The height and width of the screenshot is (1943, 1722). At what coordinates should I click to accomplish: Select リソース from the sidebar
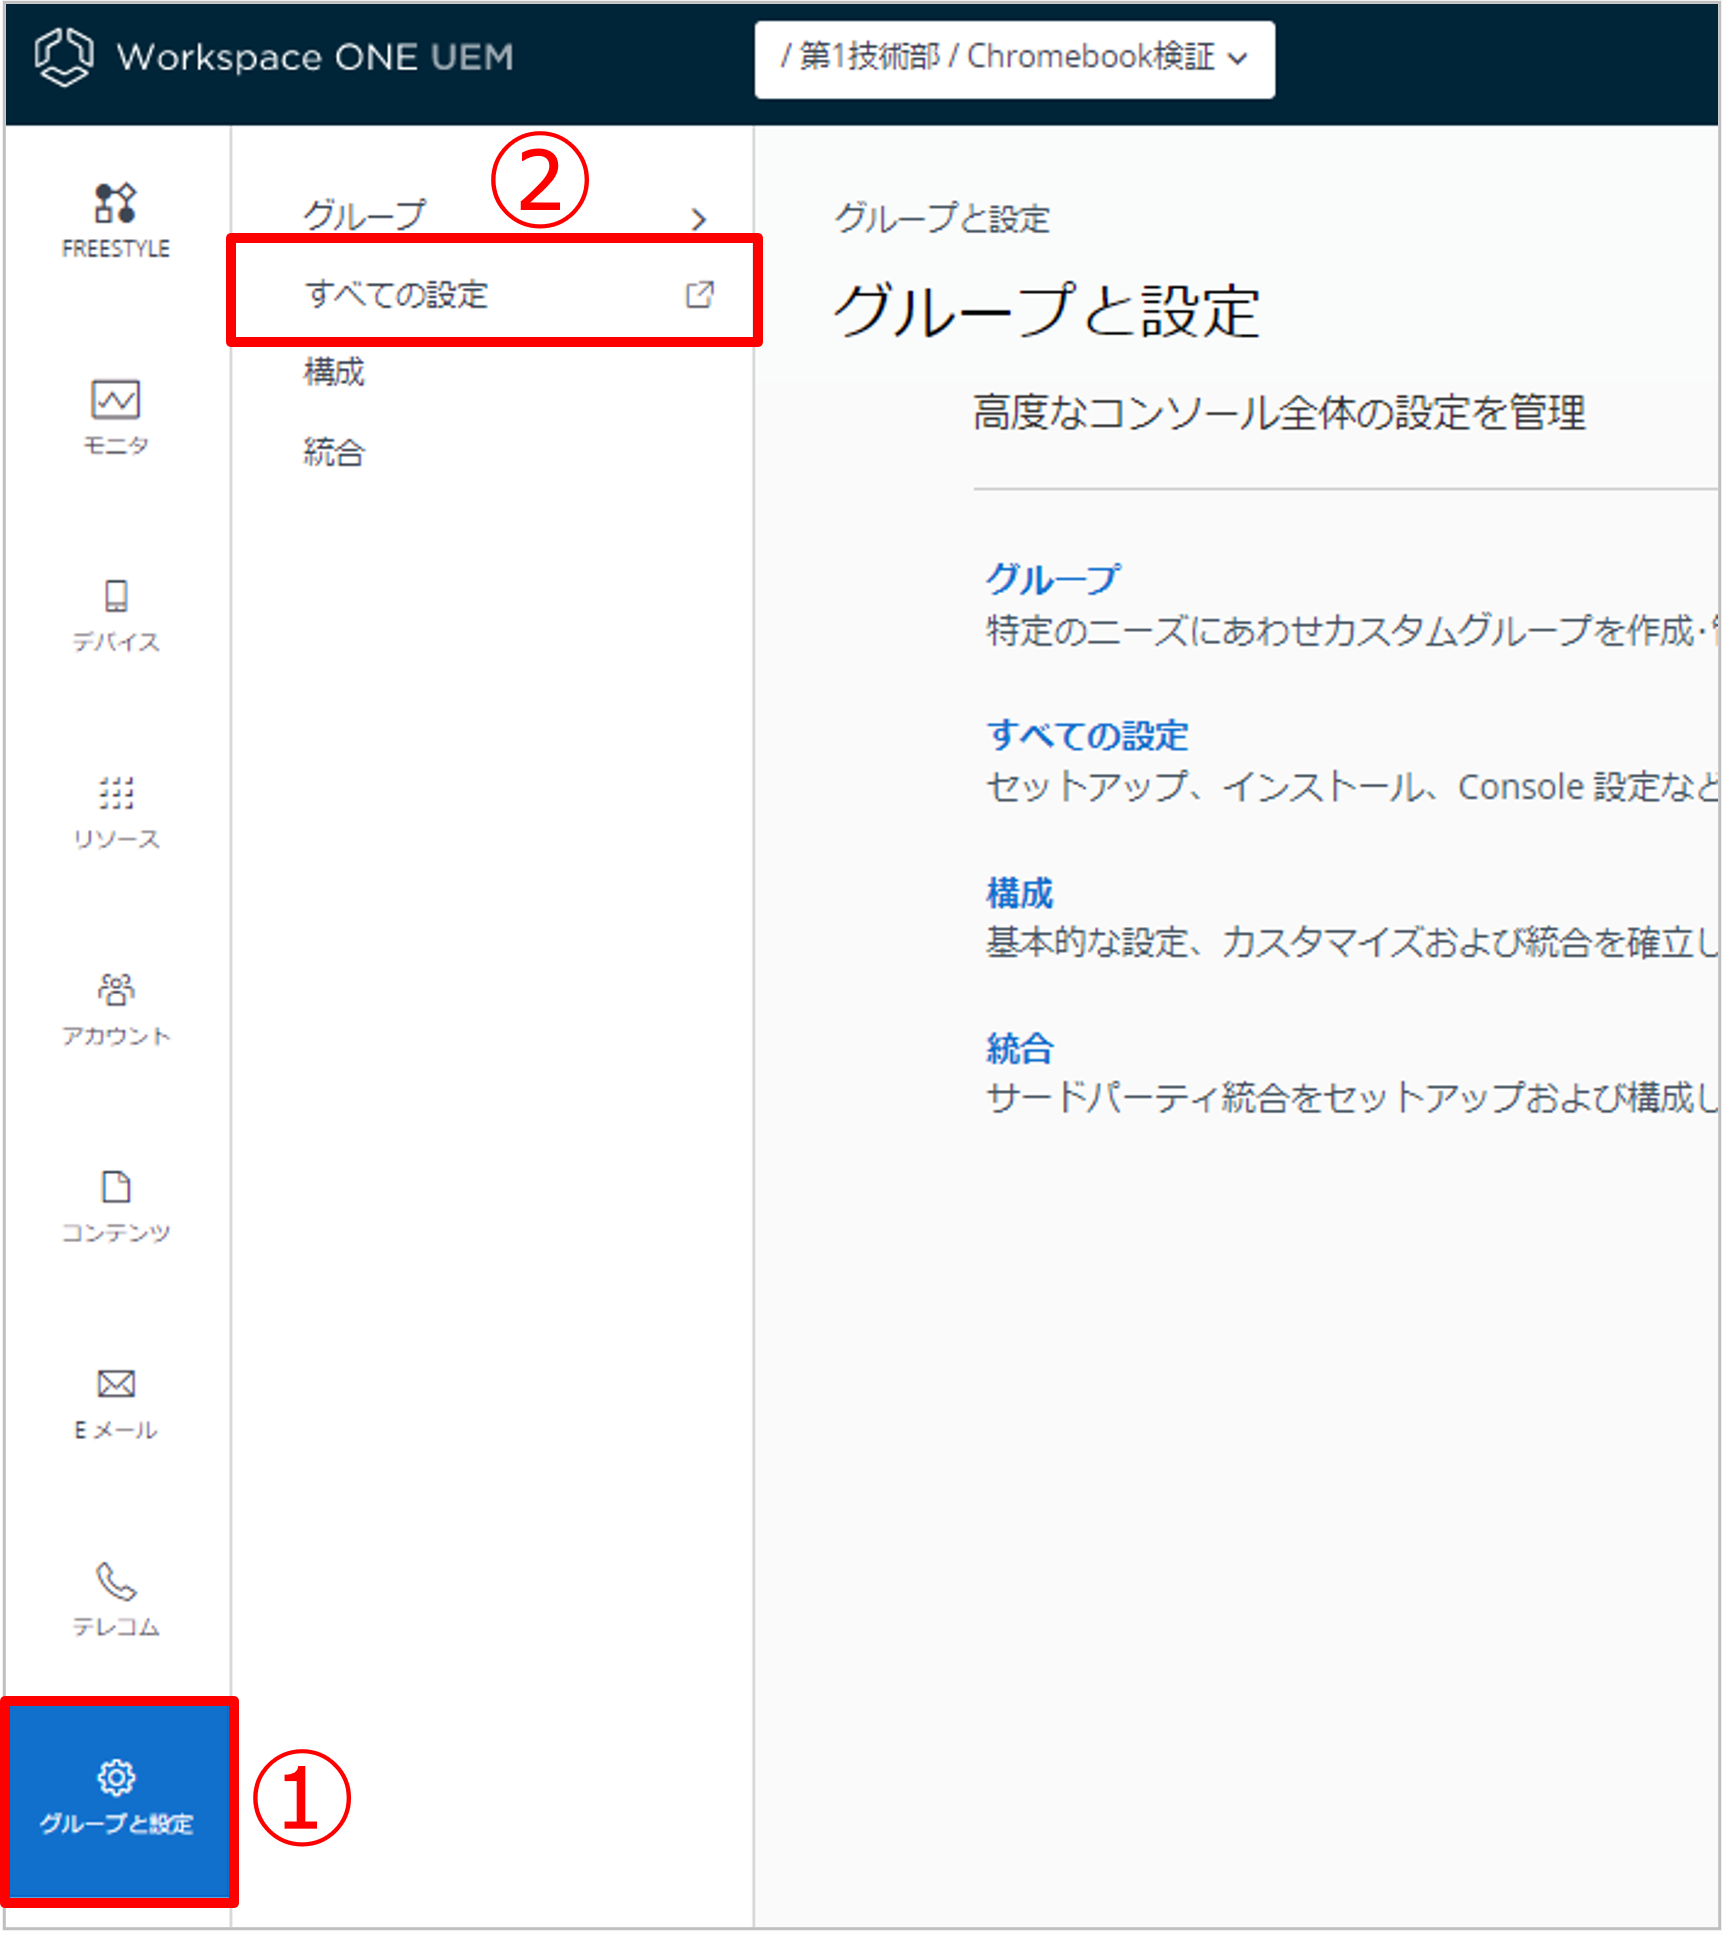[x=115, y=810]
